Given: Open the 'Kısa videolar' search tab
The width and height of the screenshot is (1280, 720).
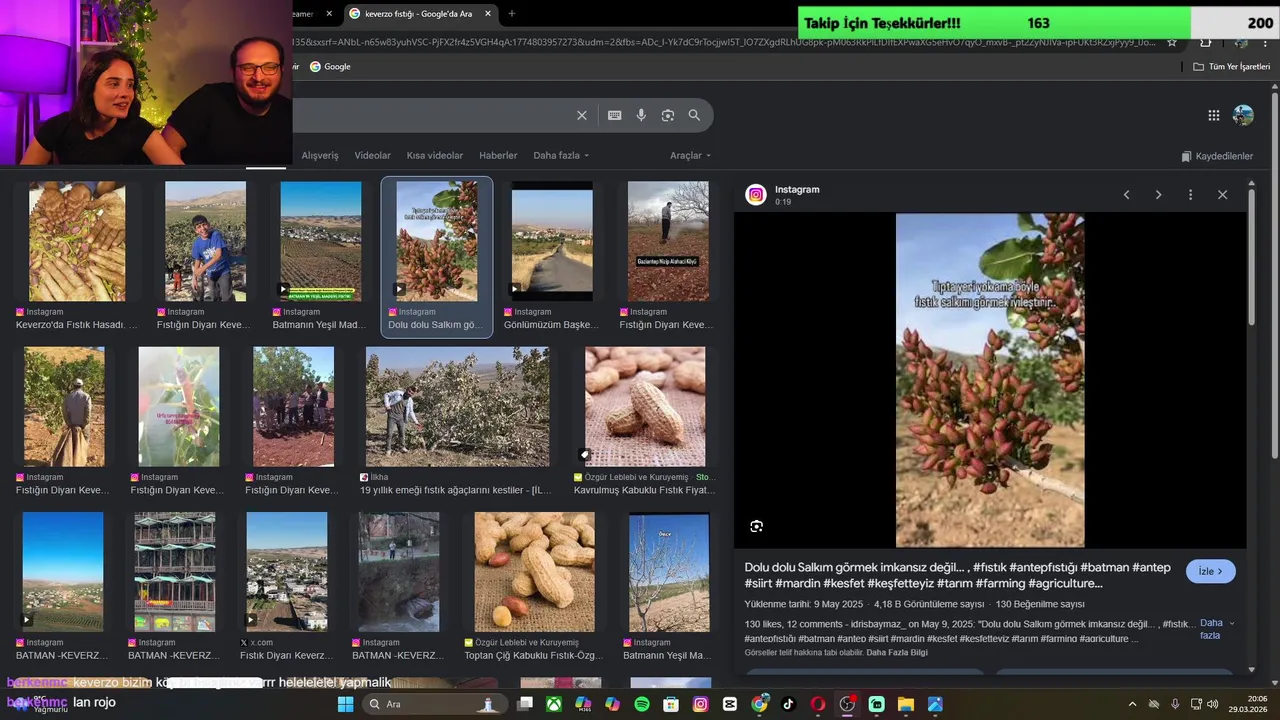Looking at the screenshot, I should click(x=435, y=155).
